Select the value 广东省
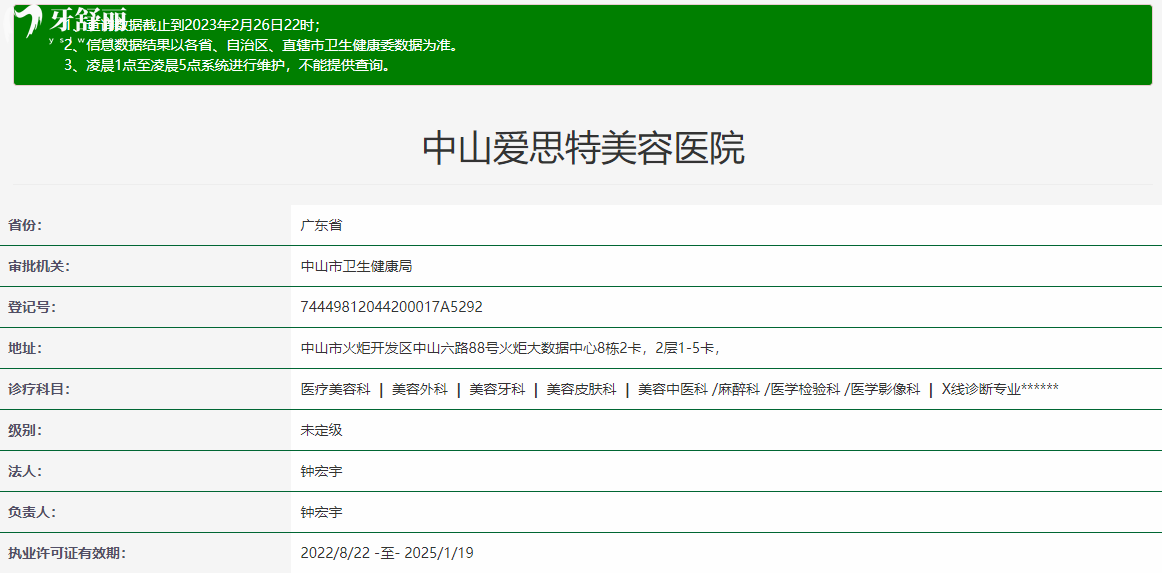The height and width of the screenshot is (573, 1162). 322,225
